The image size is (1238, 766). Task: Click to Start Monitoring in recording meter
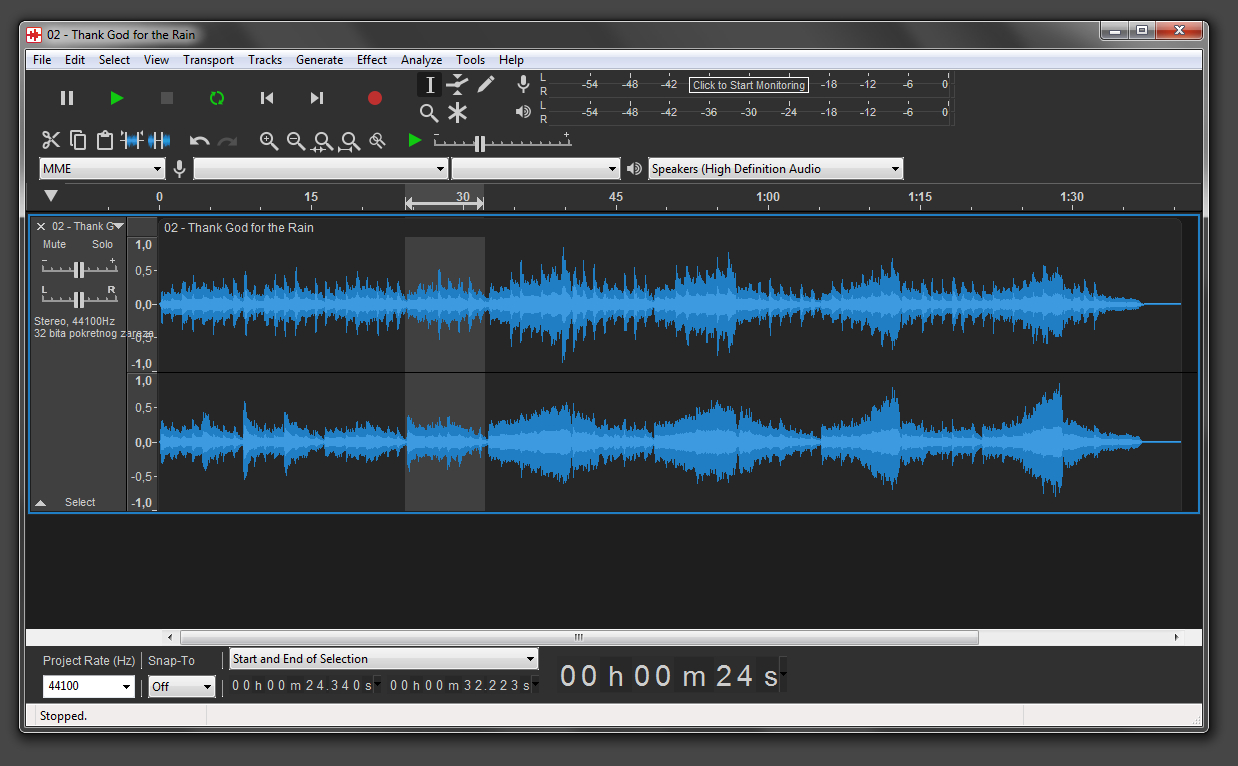[748, 85]
